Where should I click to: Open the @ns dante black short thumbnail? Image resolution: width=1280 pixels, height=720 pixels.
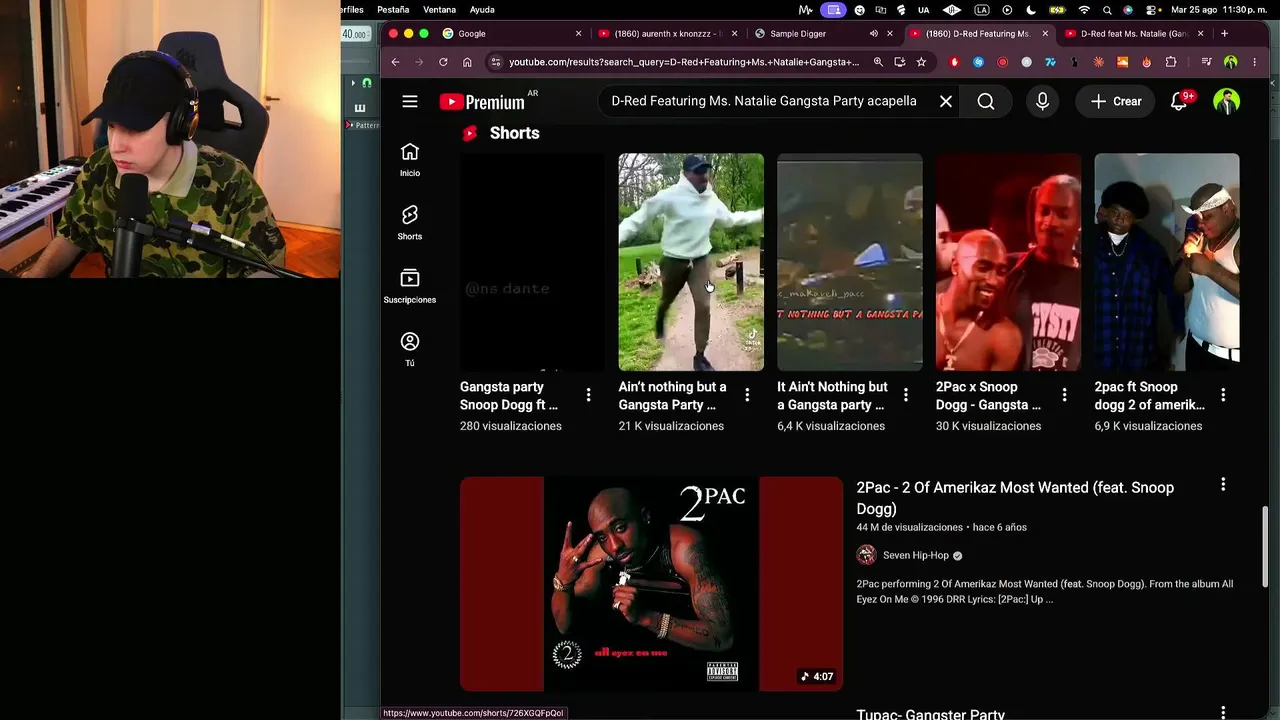532,262
